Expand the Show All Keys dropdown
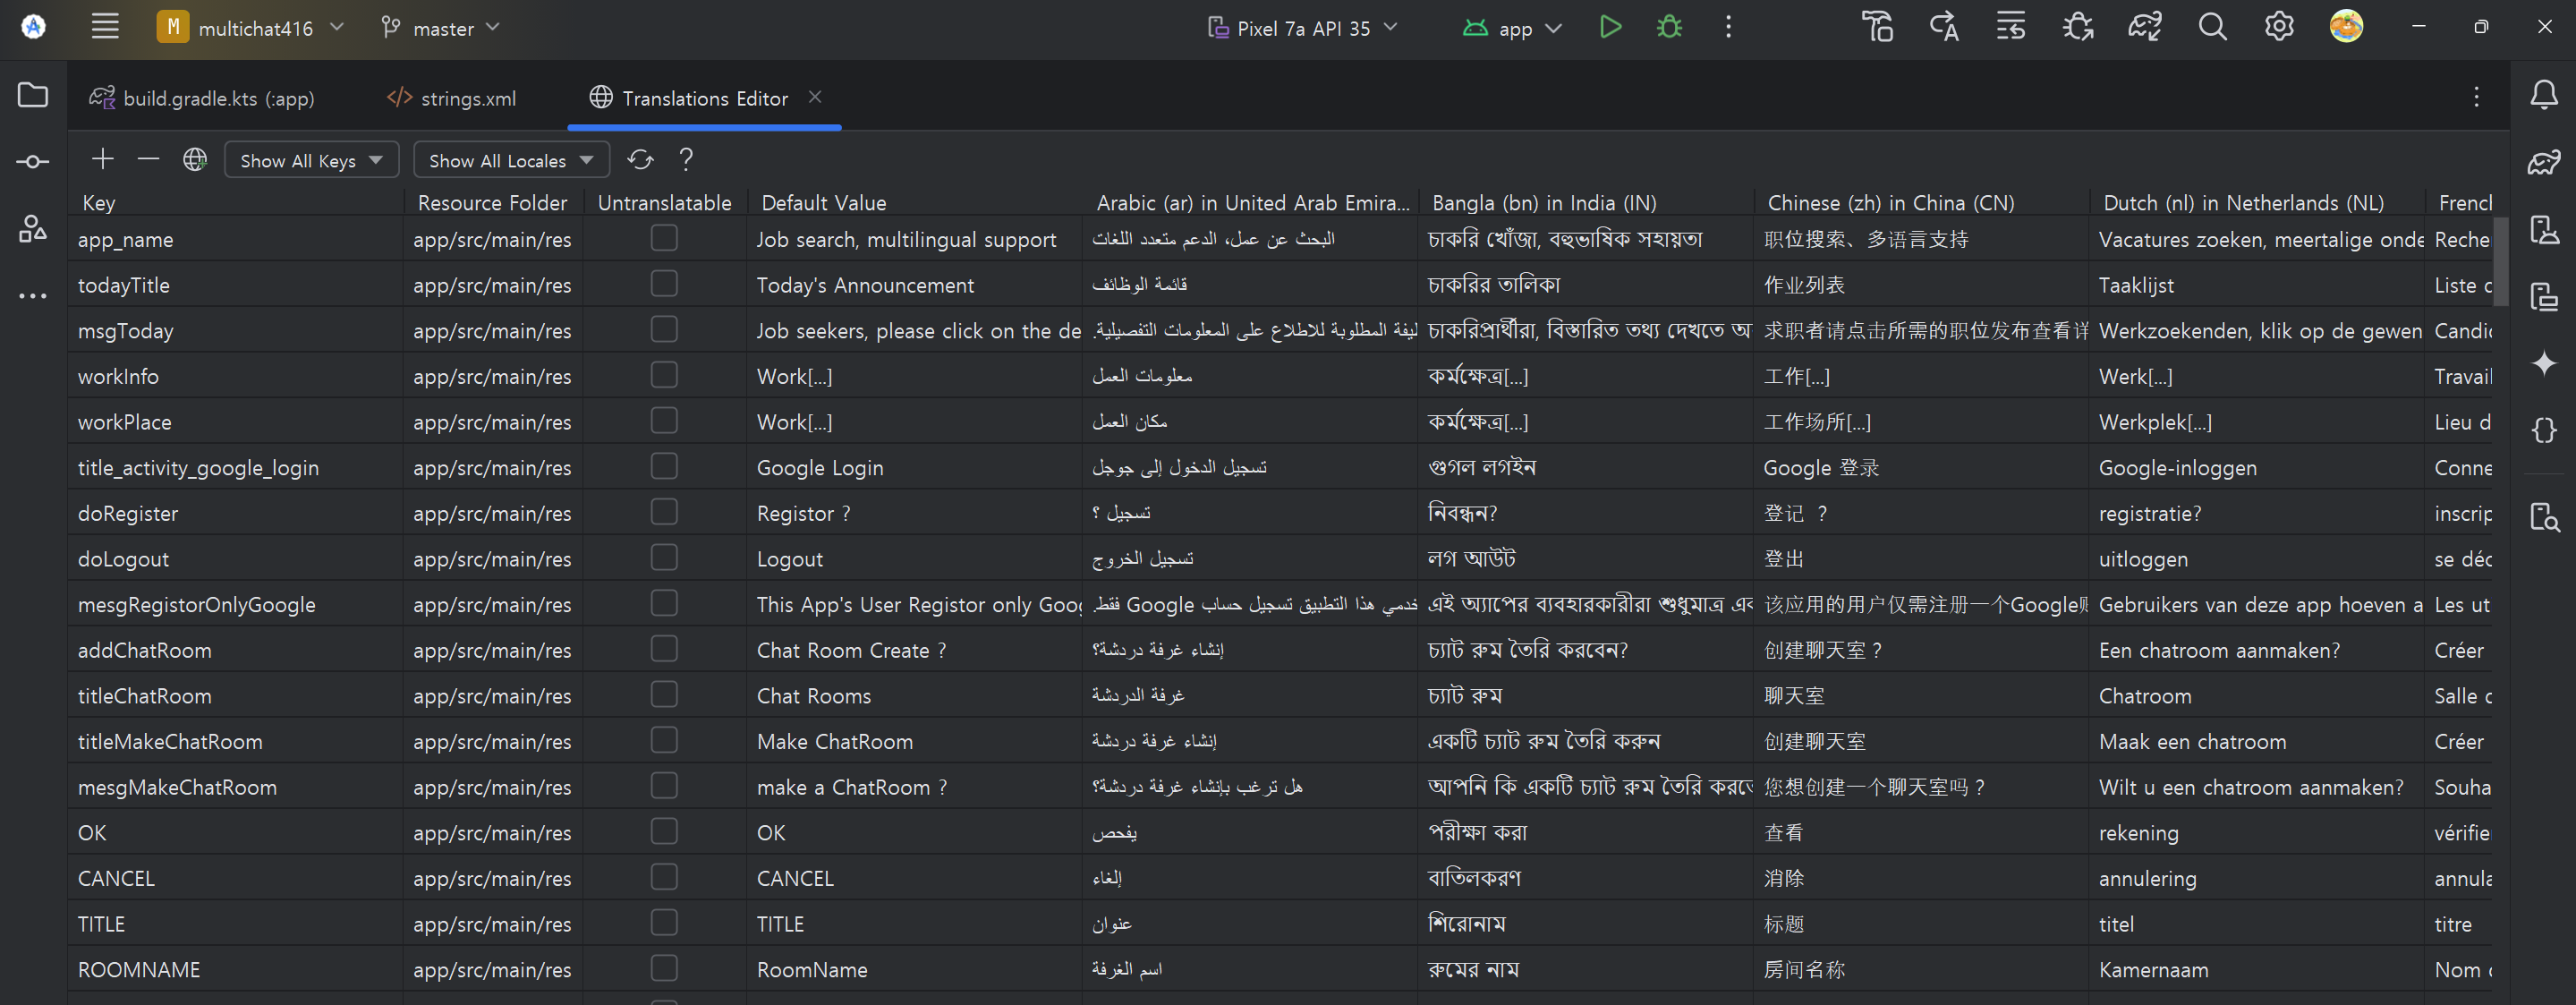 (311, 160)
